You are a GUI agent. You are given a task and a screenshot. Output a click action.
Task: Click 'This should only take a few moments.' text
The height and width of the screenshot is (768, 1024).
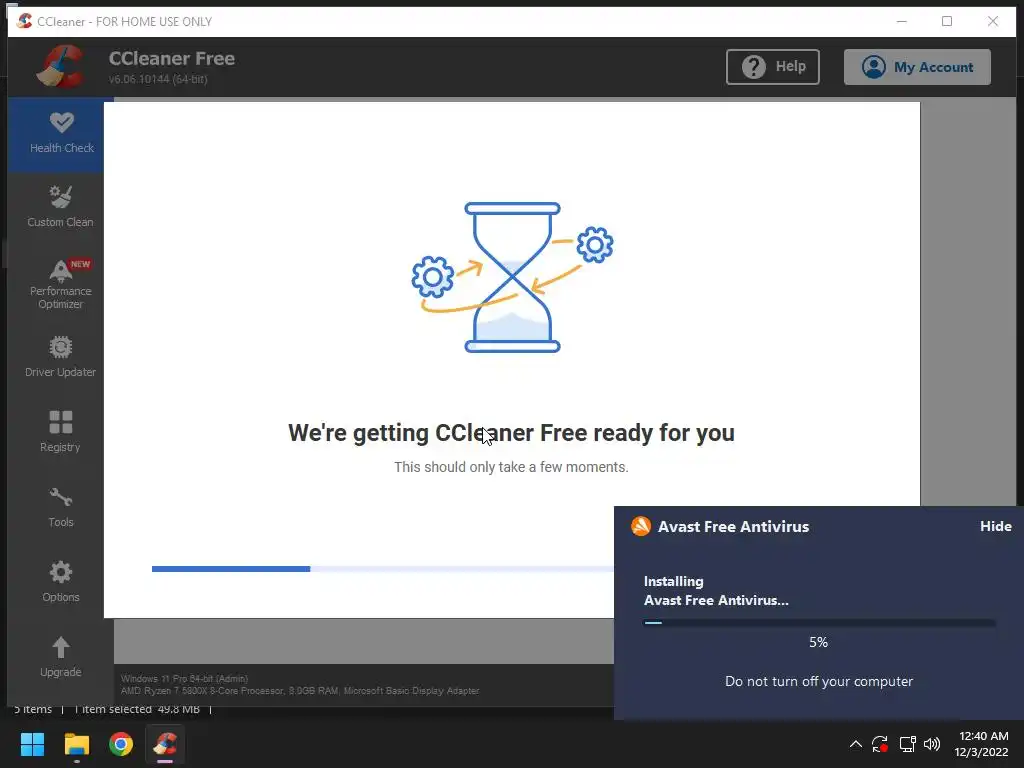pyautogui.click(x=511, y=467)
